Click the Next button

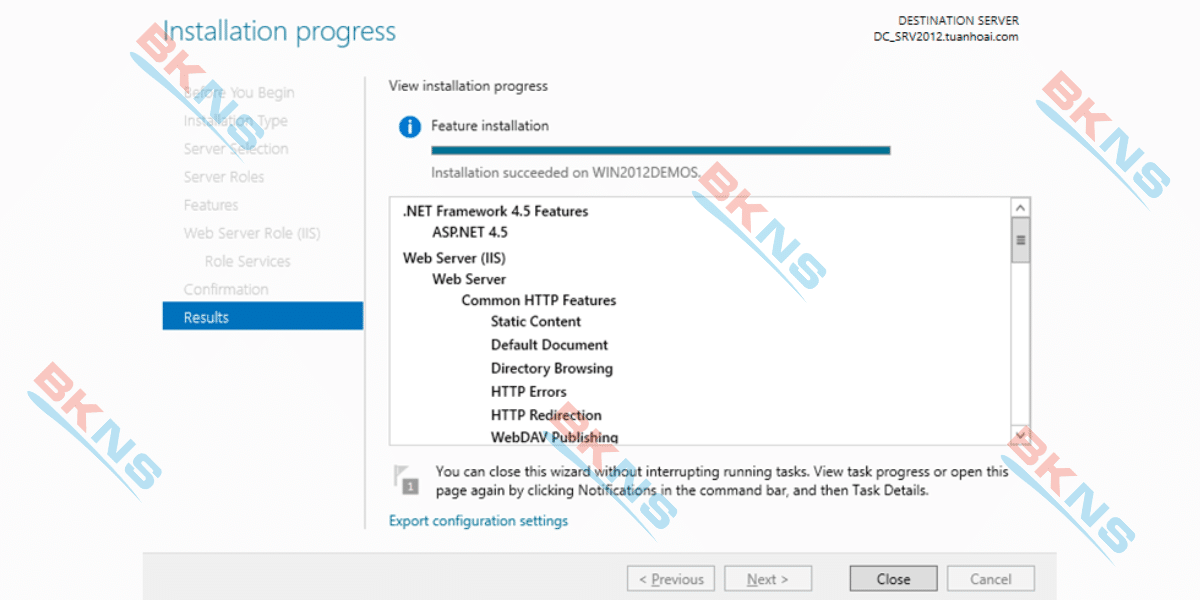pyautogui.click(x=768, y=579)
